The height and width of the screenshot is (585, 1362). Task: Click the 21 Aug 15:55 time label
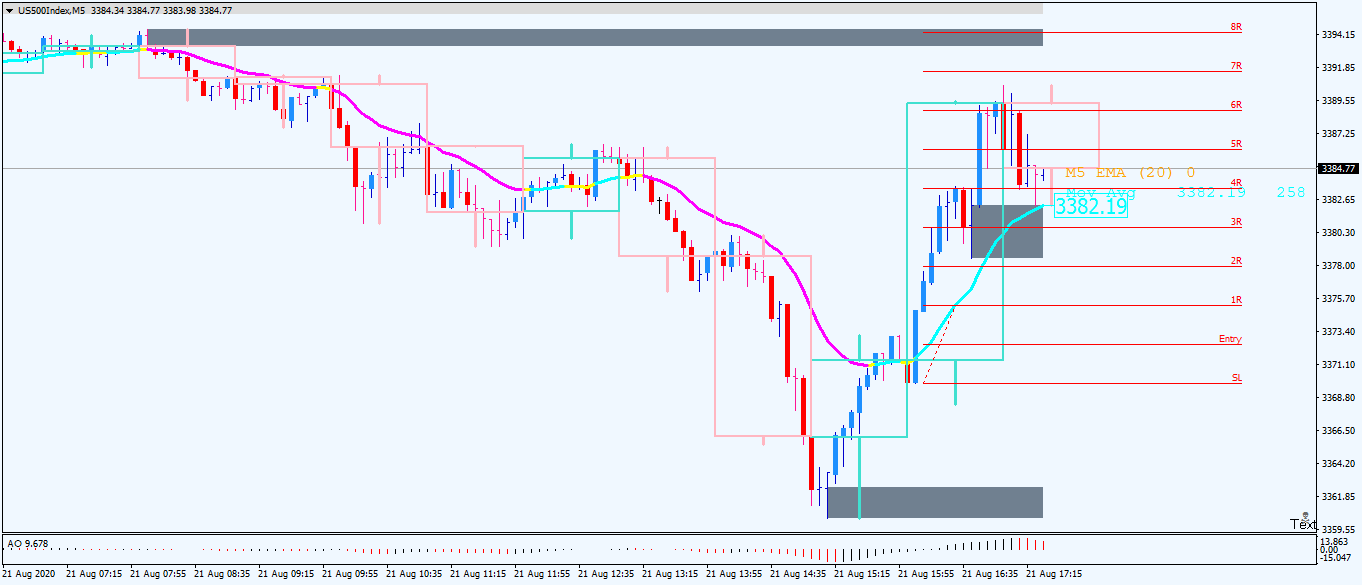click(x=927, y=575)
